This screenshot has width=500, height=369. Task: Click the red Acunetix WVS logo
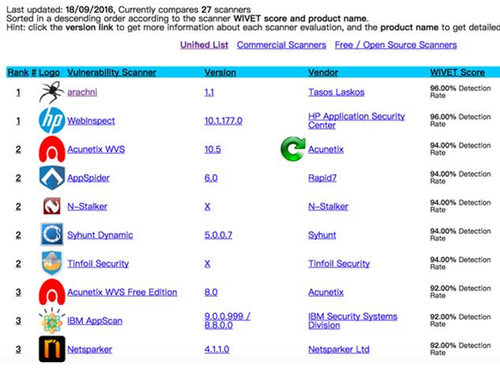52,149
